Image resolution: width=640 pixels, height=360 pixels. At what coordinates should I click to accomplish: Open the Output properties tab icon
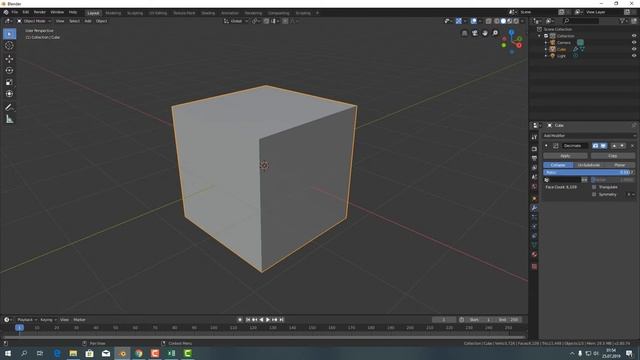pyautogui.click(x=534, y=158)
